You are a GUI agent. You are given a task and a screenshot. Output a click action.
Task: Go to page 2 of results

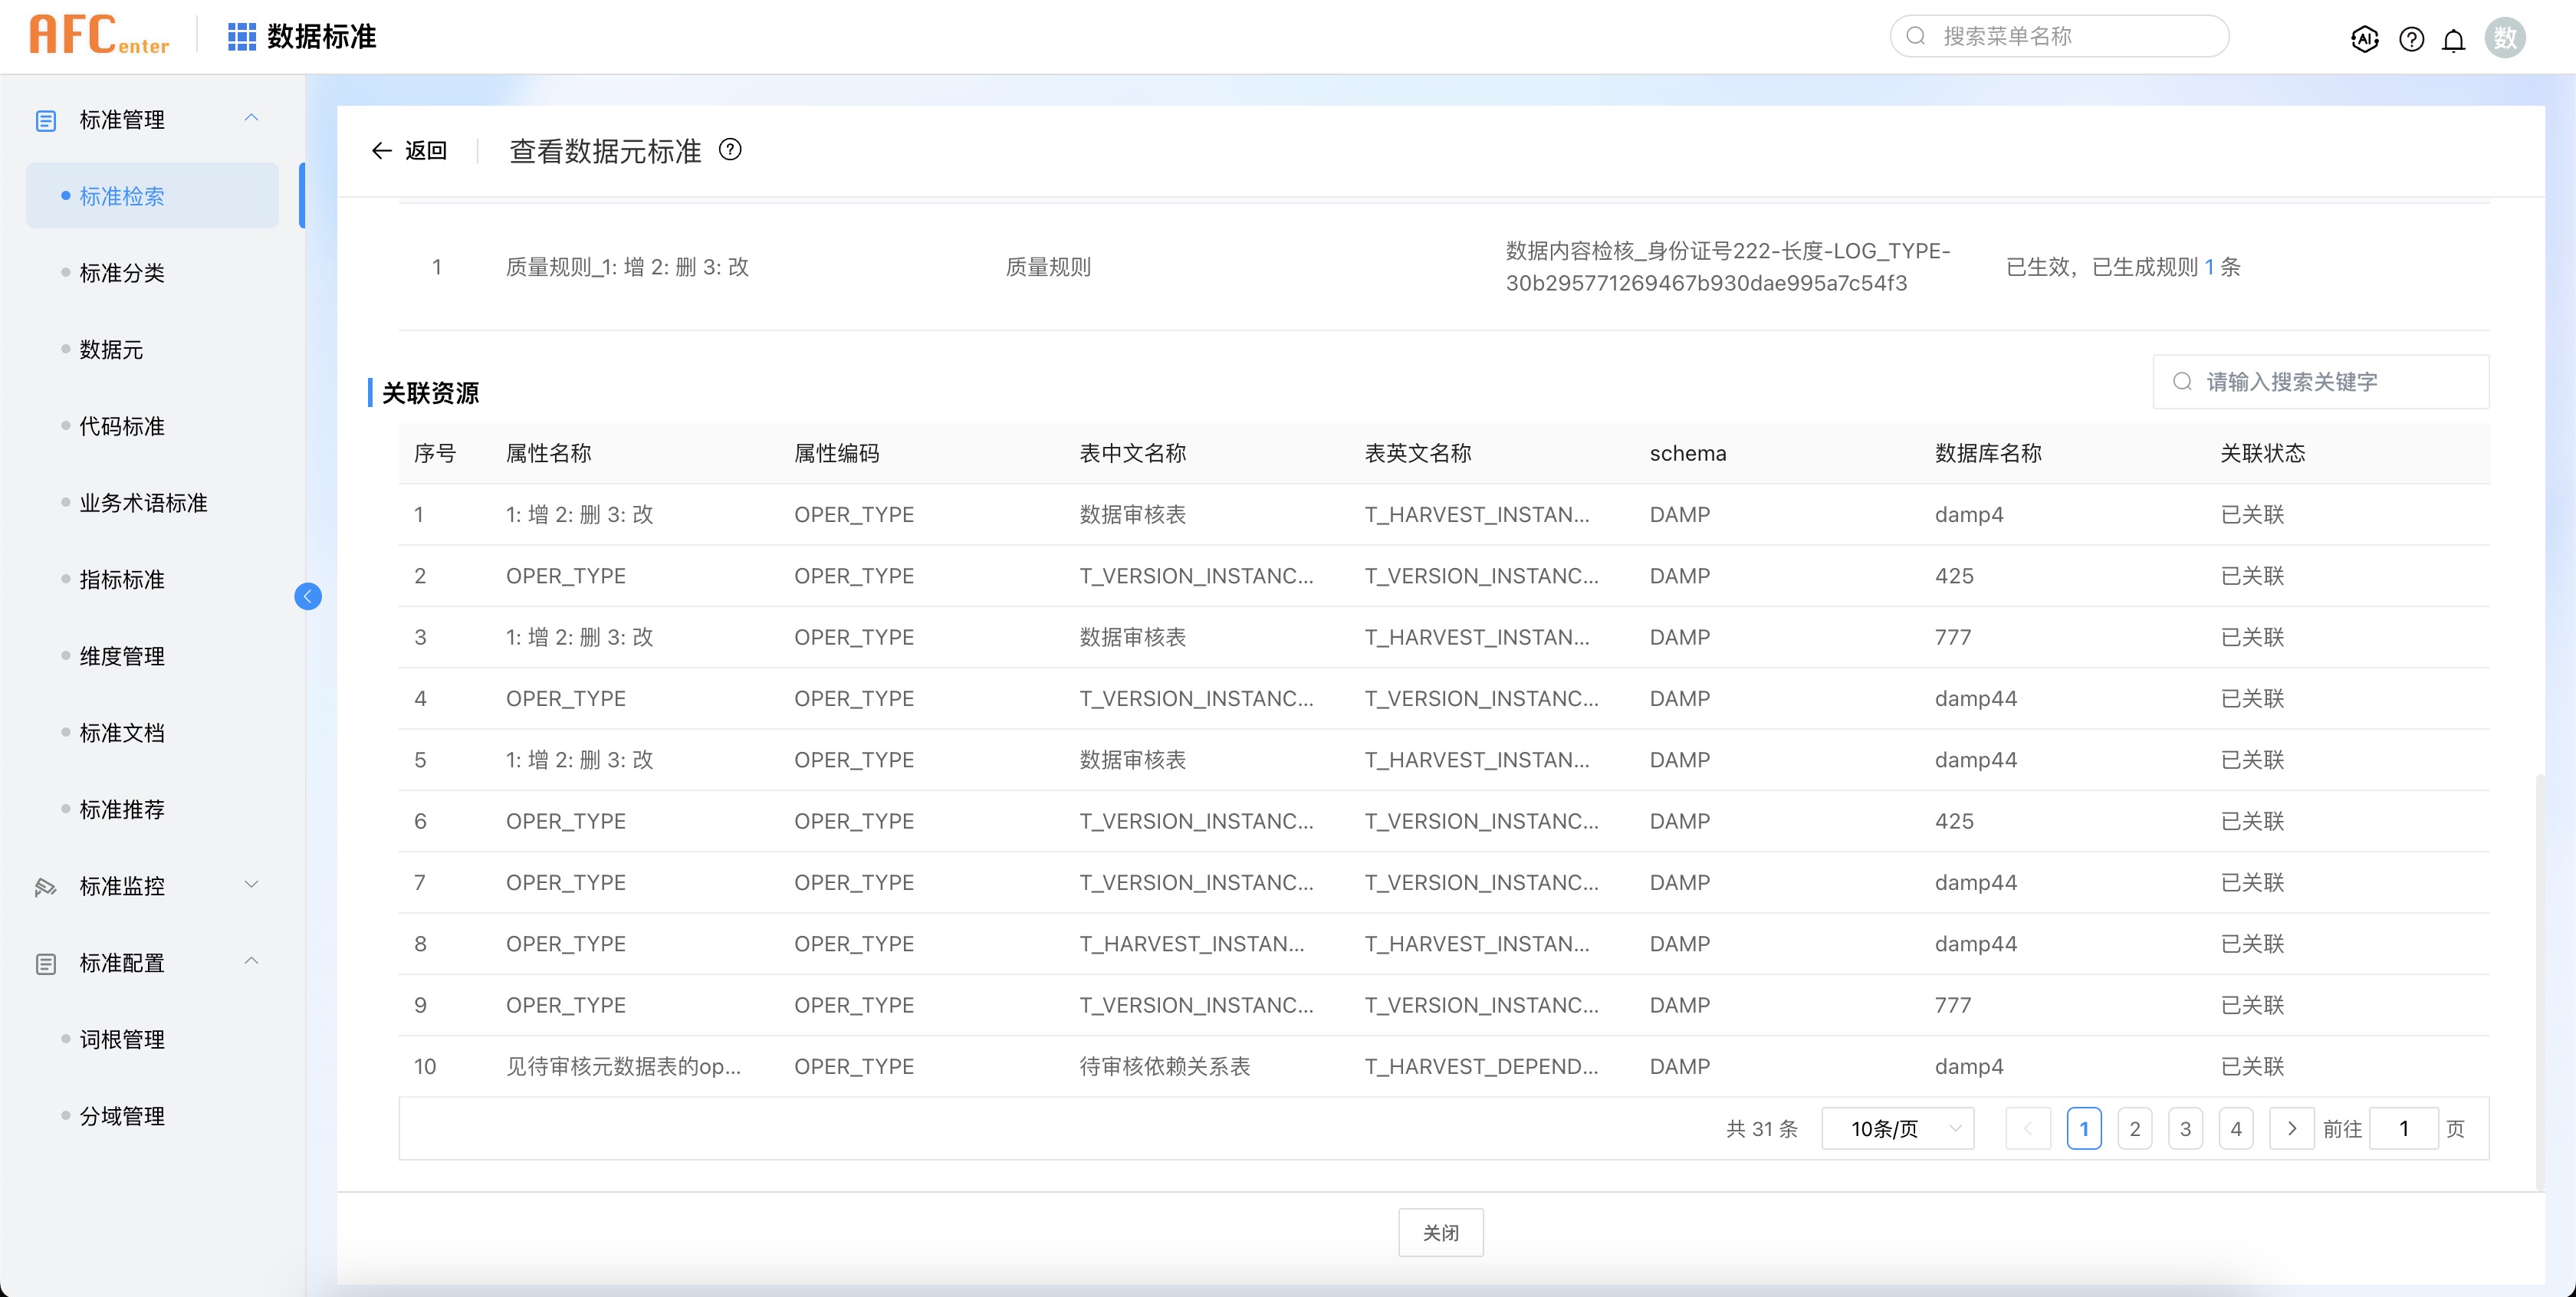(2135, 1129)
